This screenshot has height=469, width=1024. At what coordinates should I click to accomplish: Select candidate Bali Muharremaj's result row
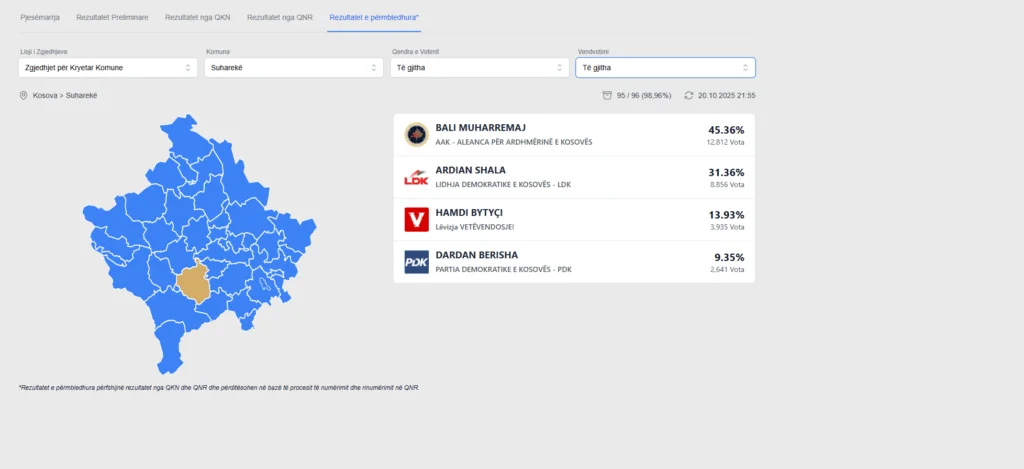coord(574,135)
